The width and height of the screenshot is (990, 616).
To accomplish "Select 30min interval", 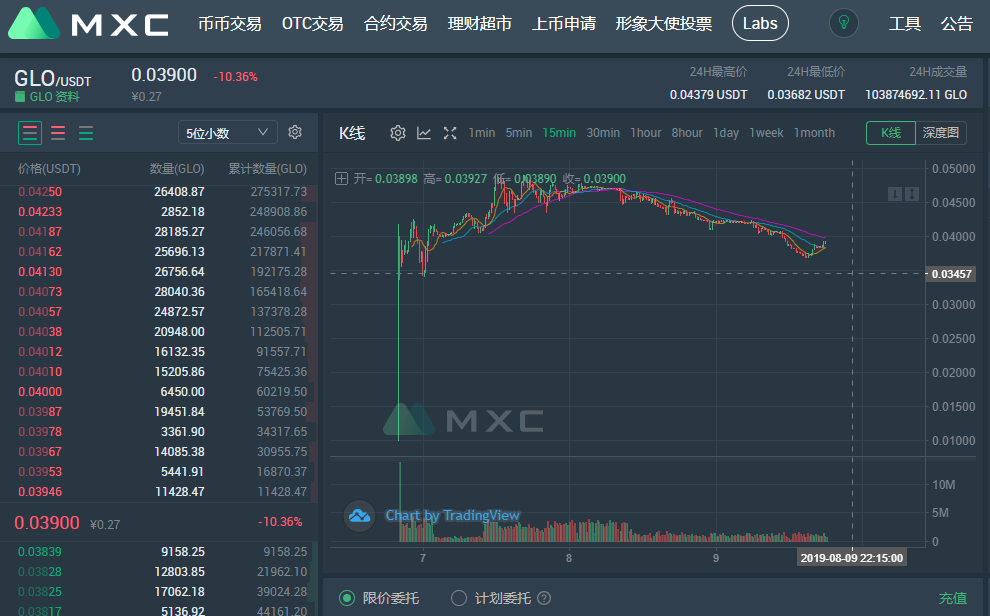I will click(x=603, y=133).
